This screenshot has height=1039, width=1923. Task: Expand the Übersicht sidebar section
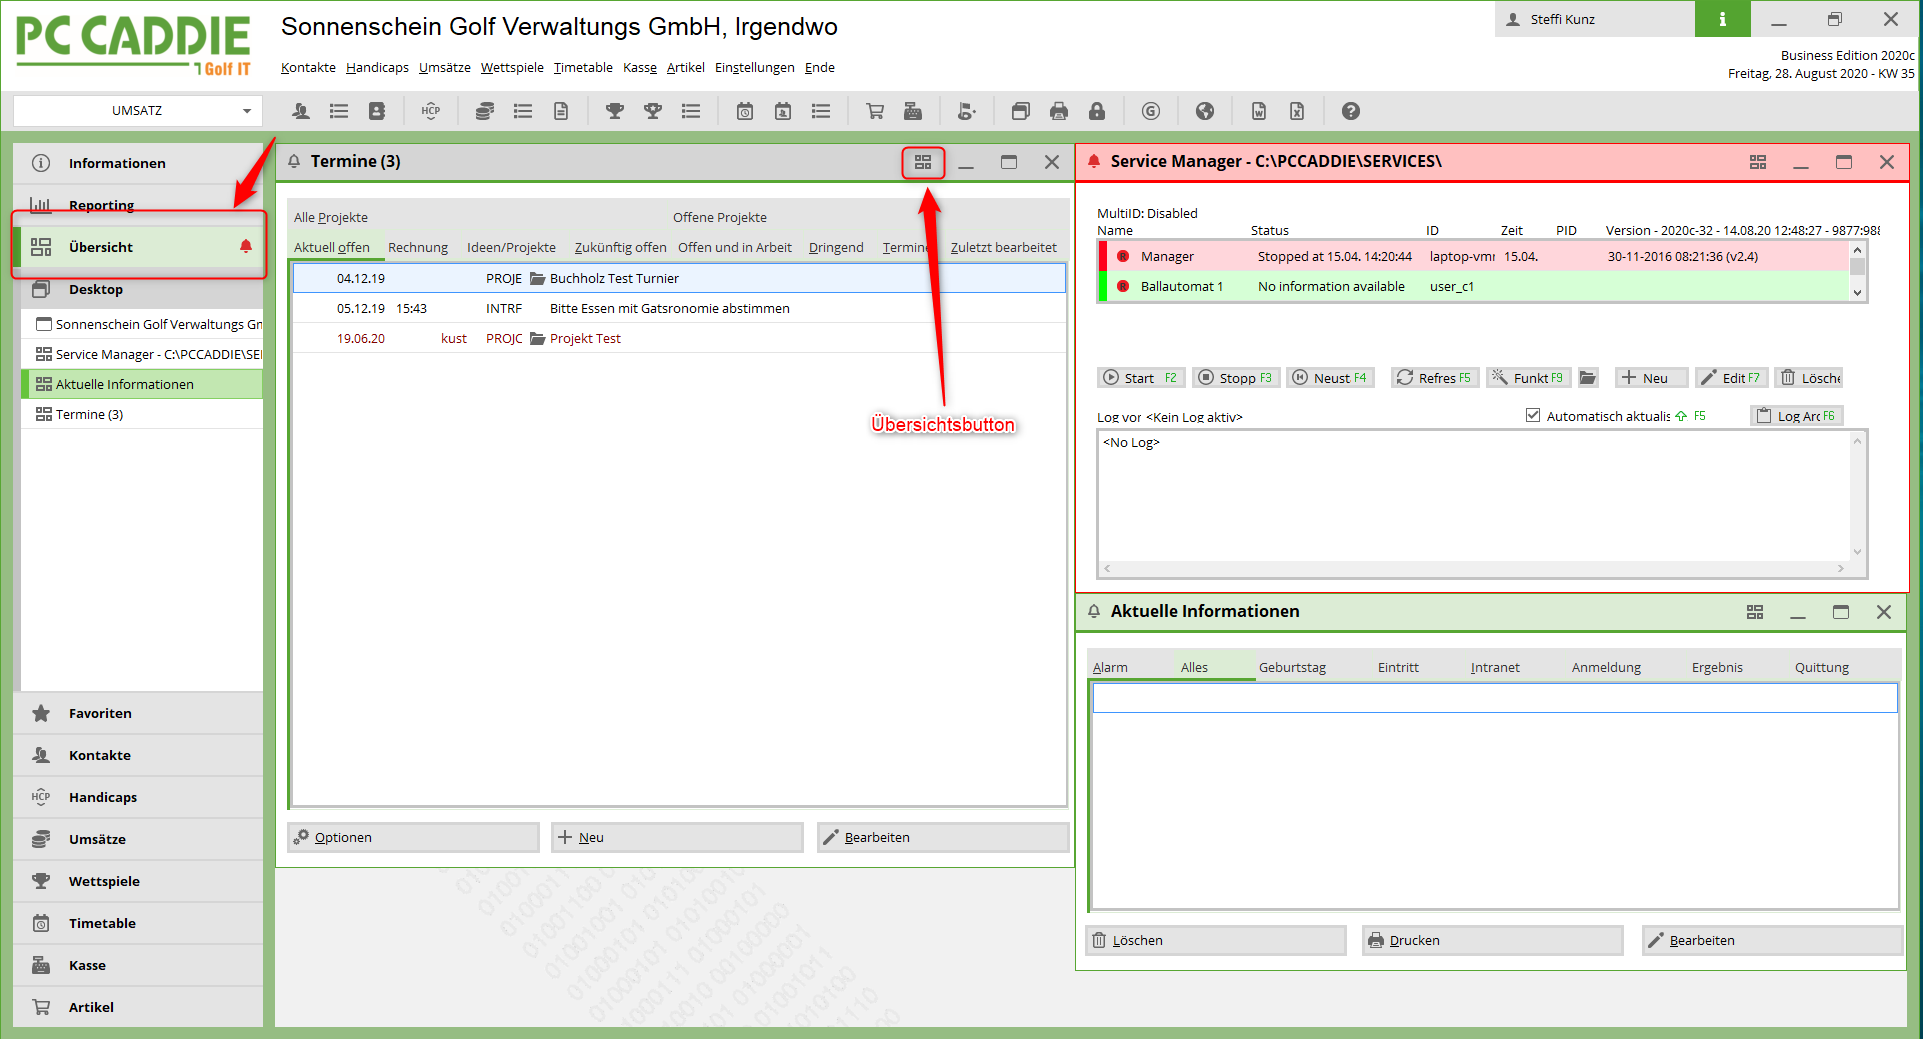(x=138, y=247)
